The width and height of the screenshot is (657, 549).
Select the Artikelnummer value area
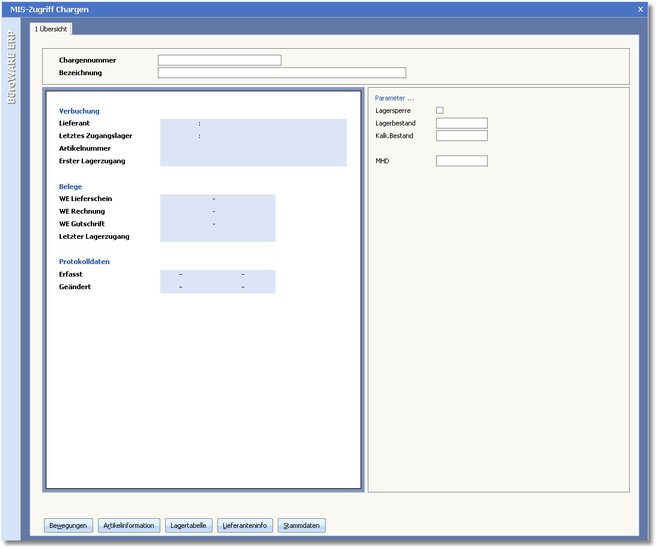tap(253, 148)
